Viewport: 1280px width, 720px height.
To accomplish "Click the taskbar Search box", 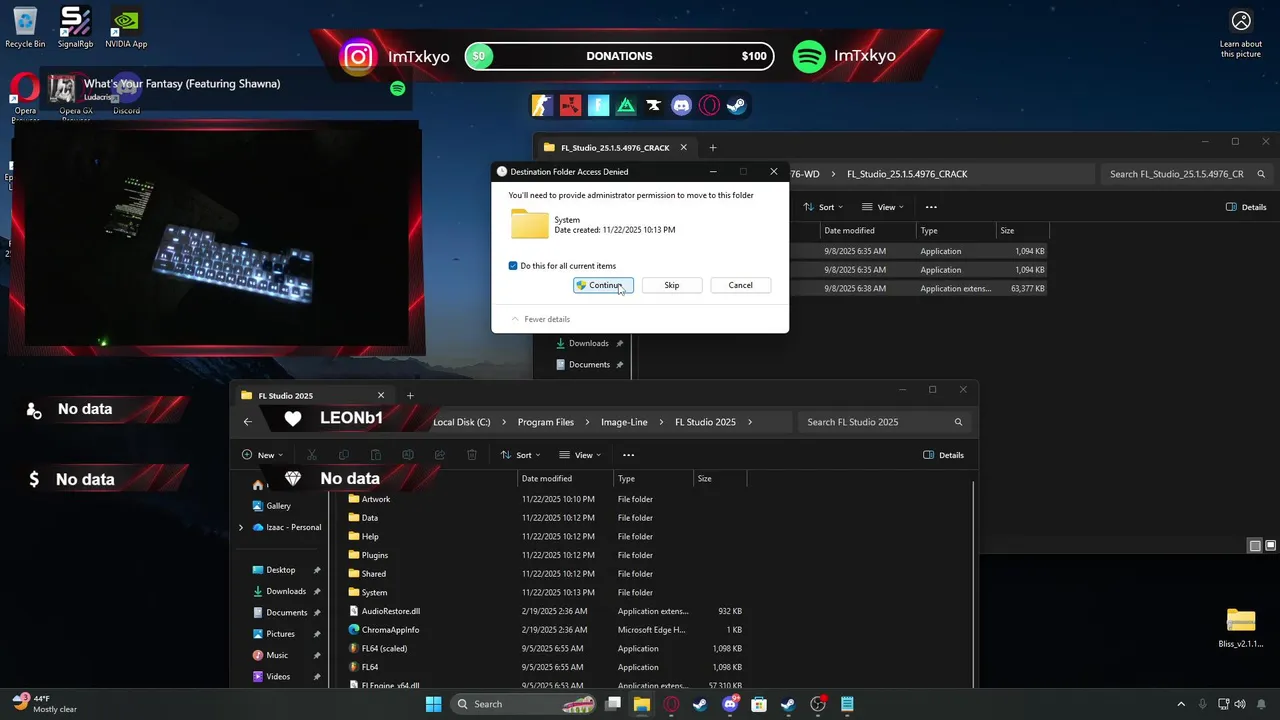I will [x=525, y=704].
